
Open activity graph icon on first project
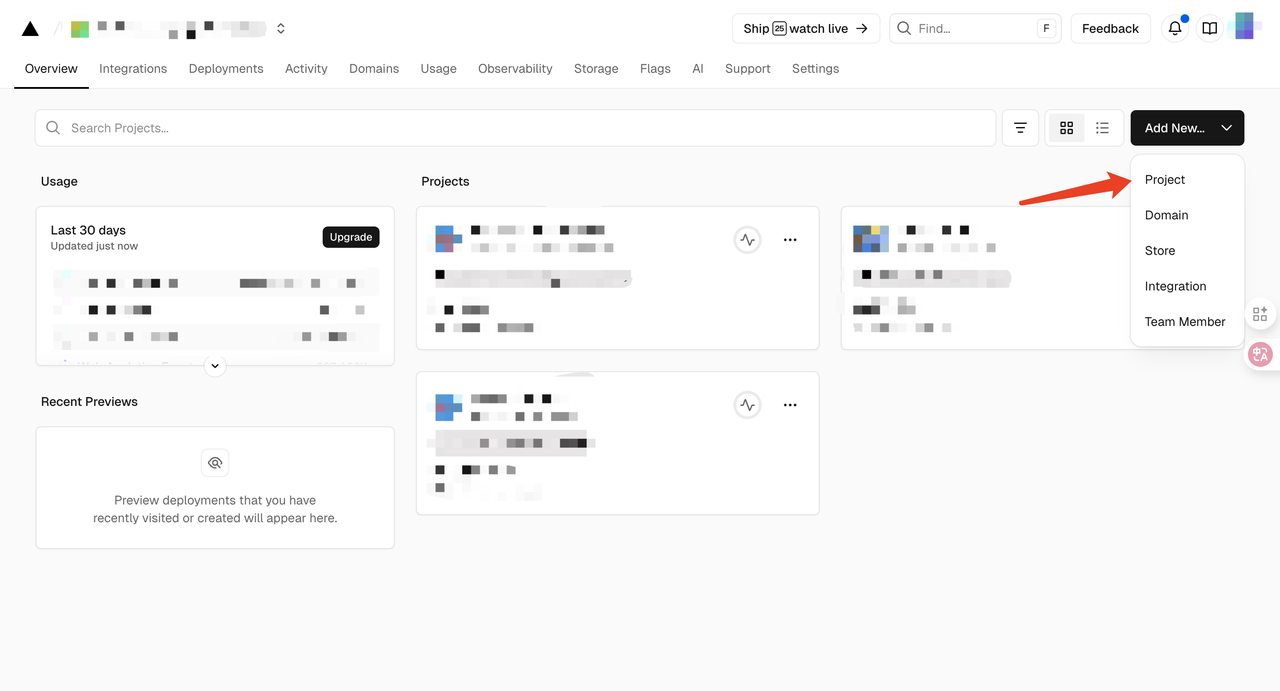(x=747, y=240)
